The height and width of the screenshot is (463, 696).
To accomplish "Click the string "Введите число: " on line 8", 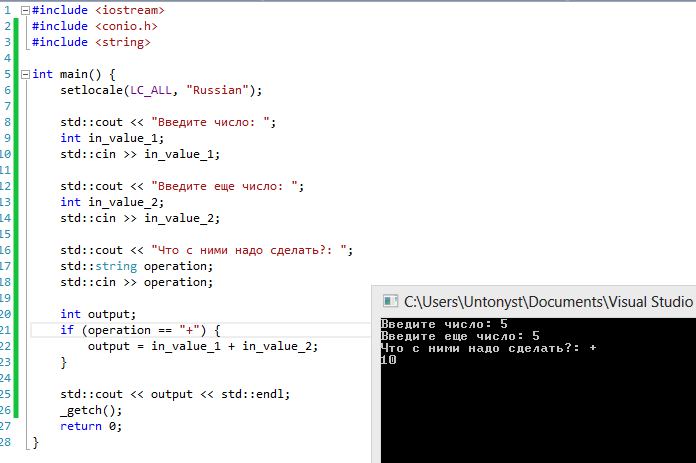I will click(x=210, y=122).
